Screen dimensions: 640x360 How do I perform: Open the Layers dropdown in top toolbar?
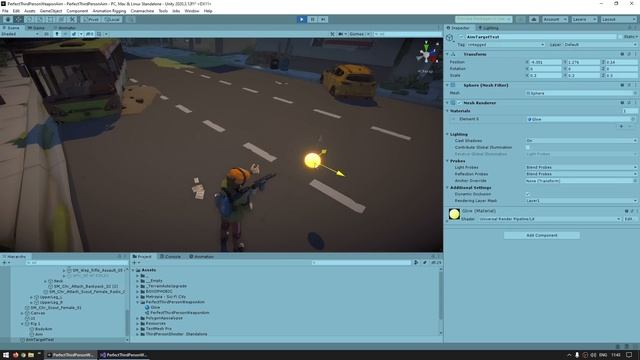pos(584,19)
